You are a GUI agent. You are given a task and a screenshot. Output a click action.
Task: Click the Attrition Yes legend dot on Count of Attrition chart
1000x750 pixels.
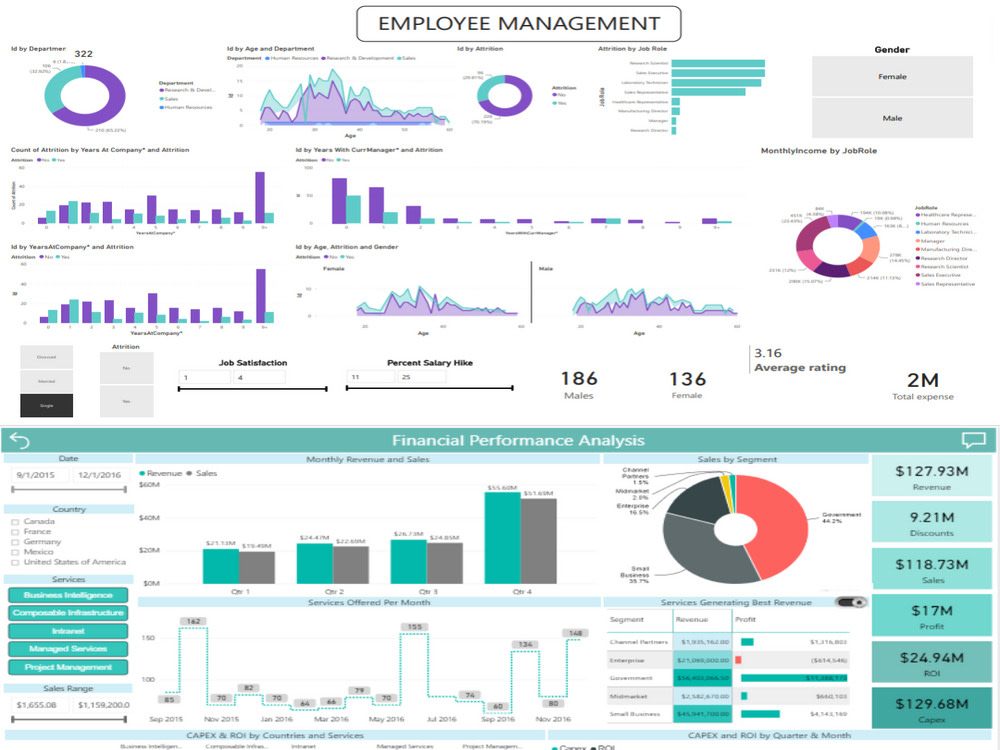pos(54,160)
